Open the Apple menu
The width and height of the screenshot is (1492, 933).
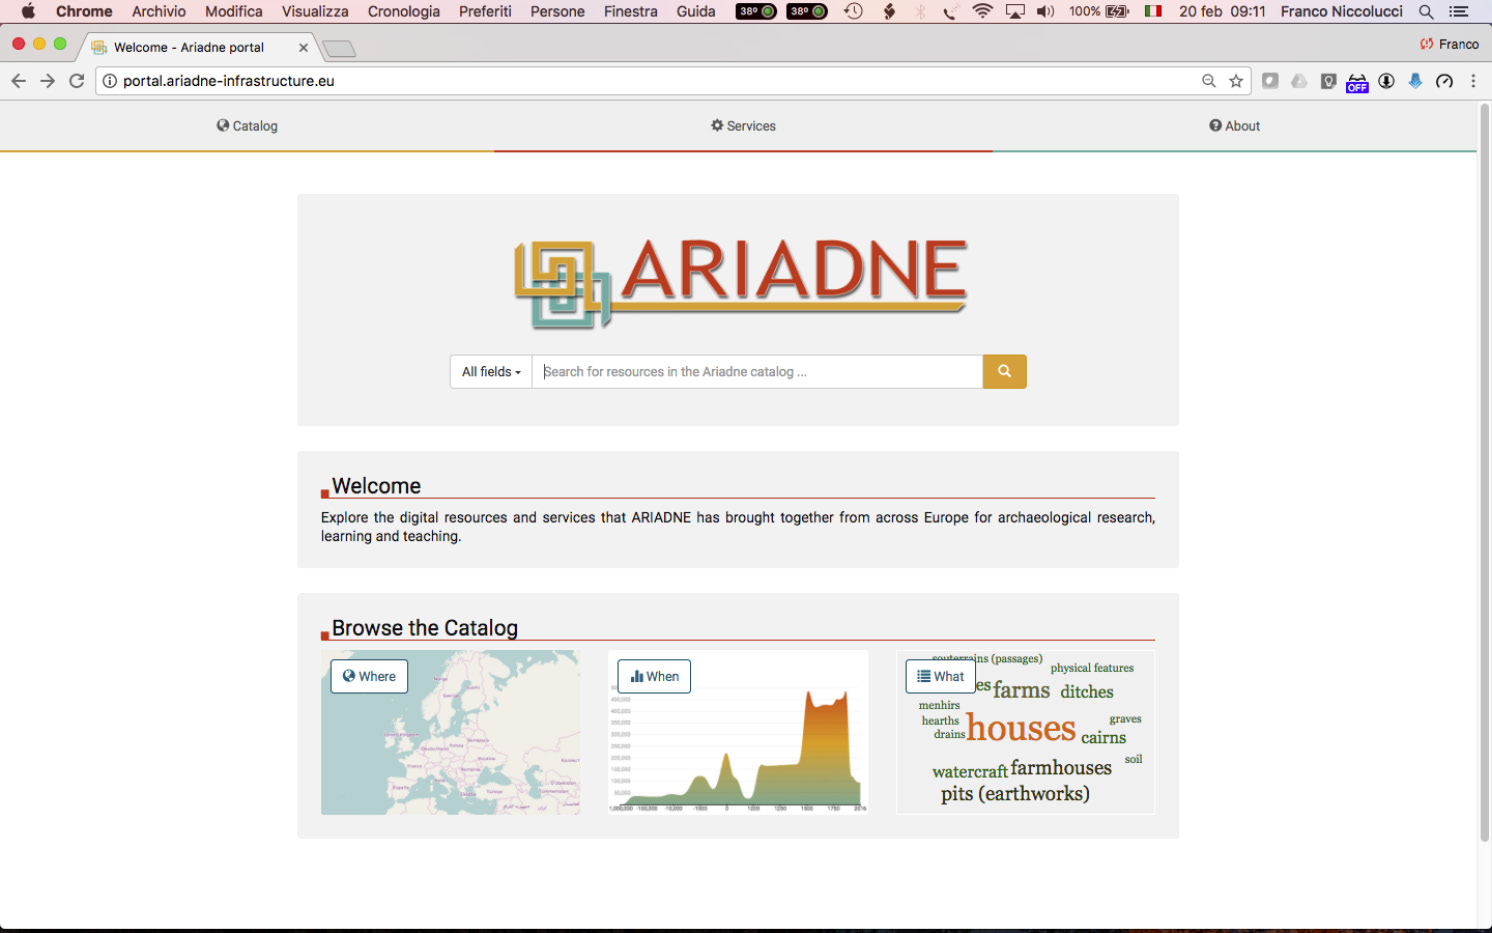click(x=28, y=11)
